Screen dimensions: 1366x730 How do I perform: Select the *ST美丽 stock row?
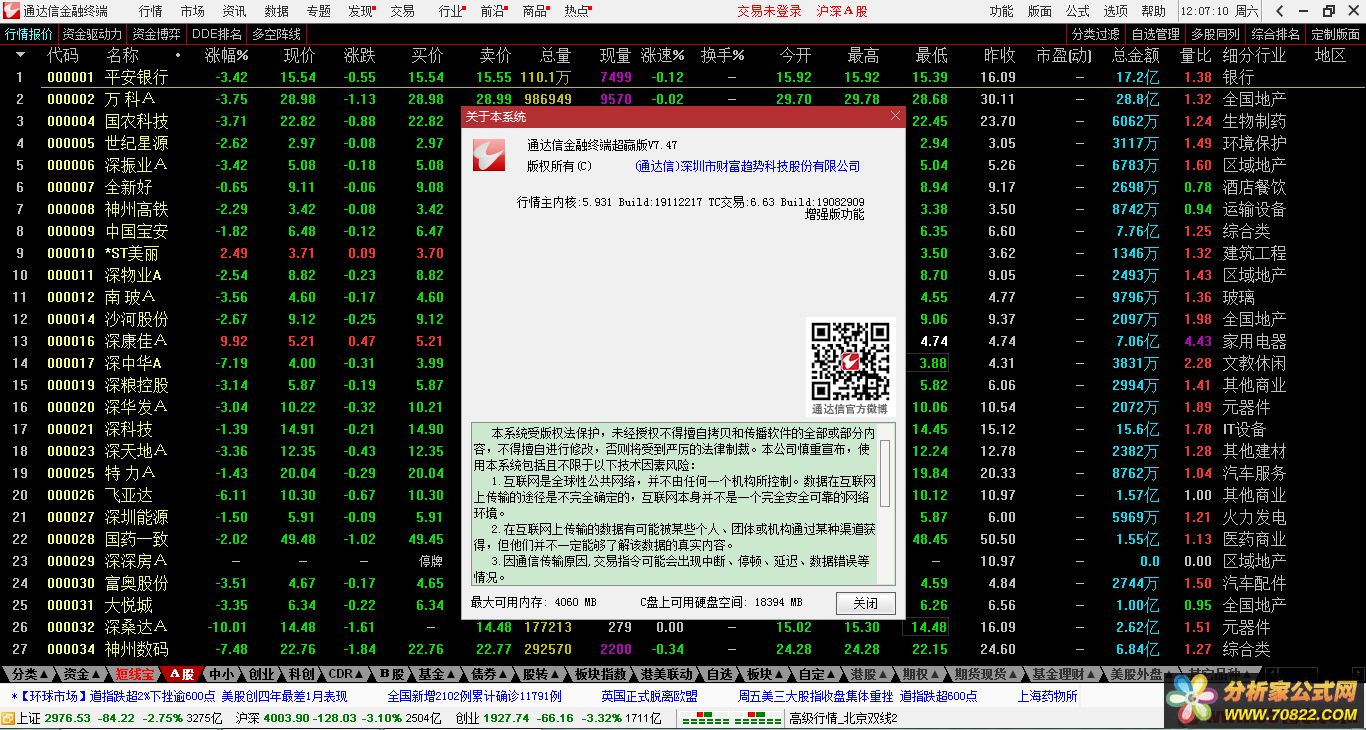(x=683, y=253)
